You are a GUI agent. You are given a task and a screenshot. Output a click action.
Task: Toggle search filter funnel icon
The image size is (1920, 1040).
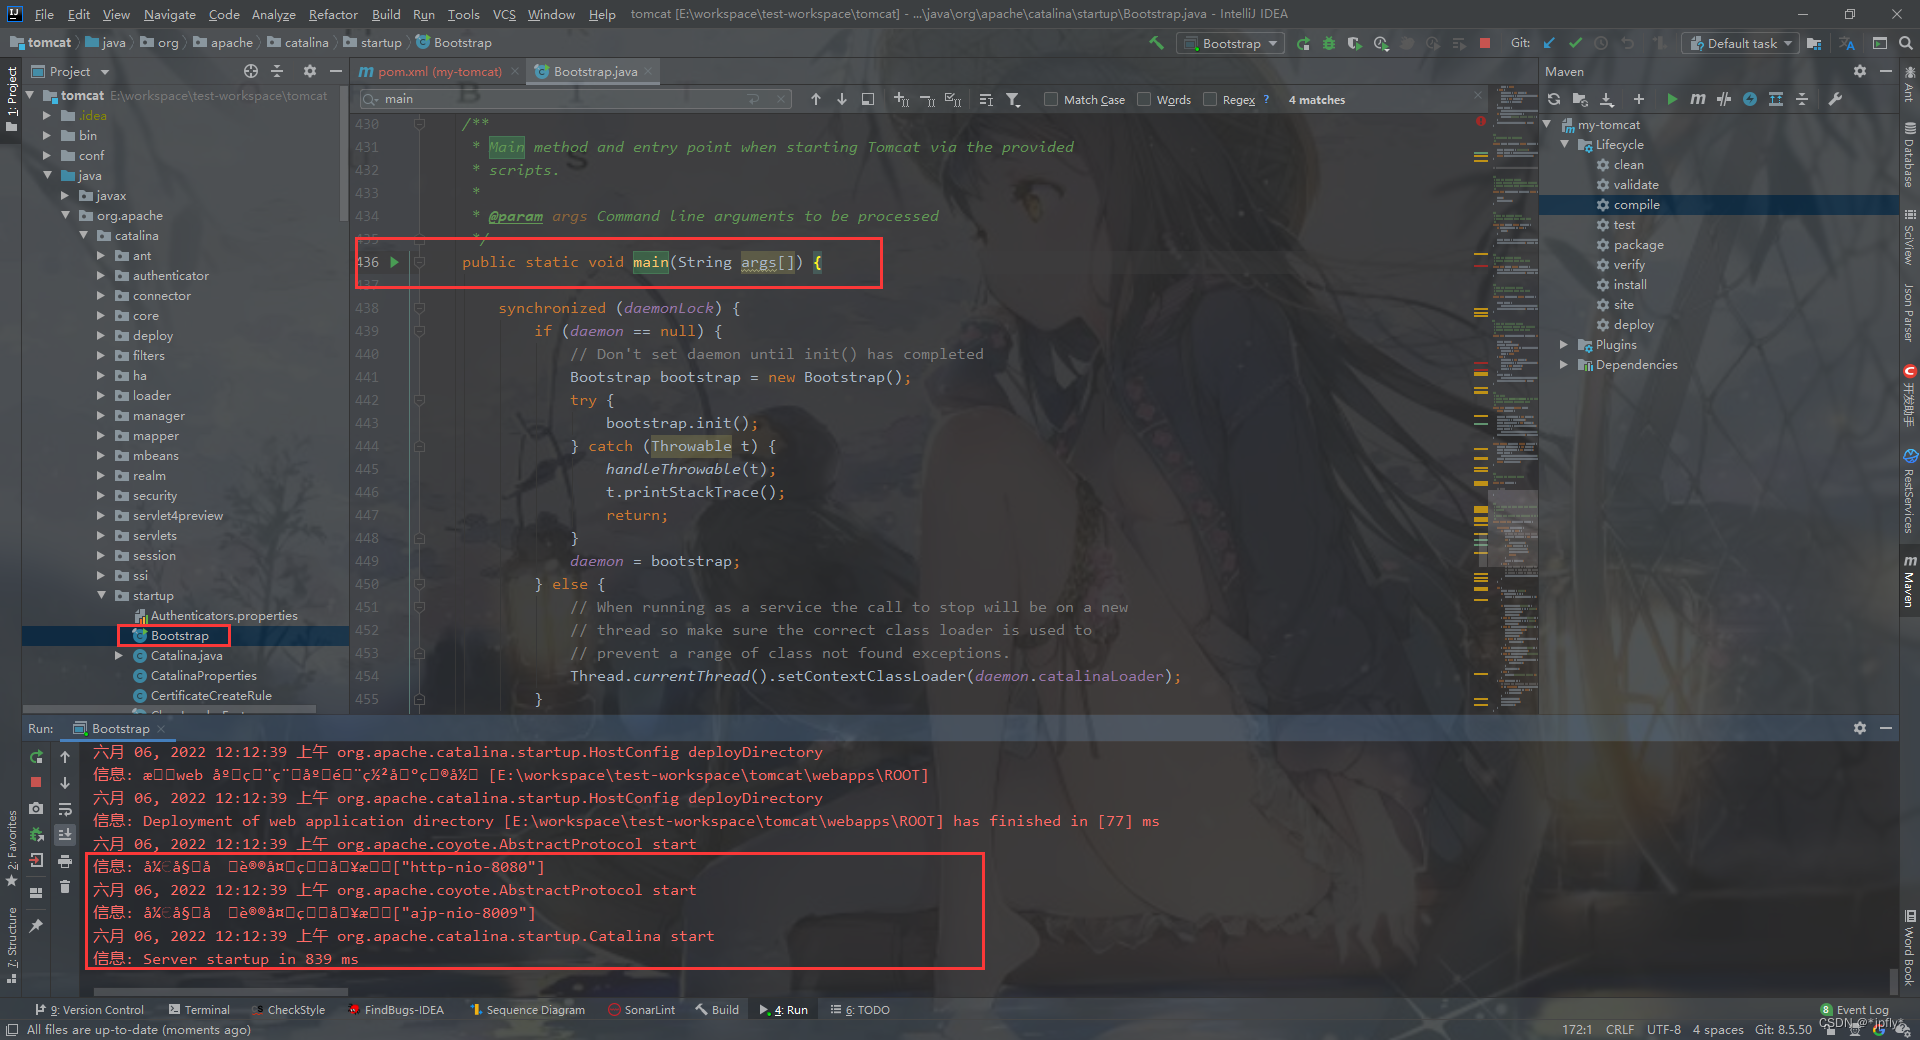(1013, 99)
